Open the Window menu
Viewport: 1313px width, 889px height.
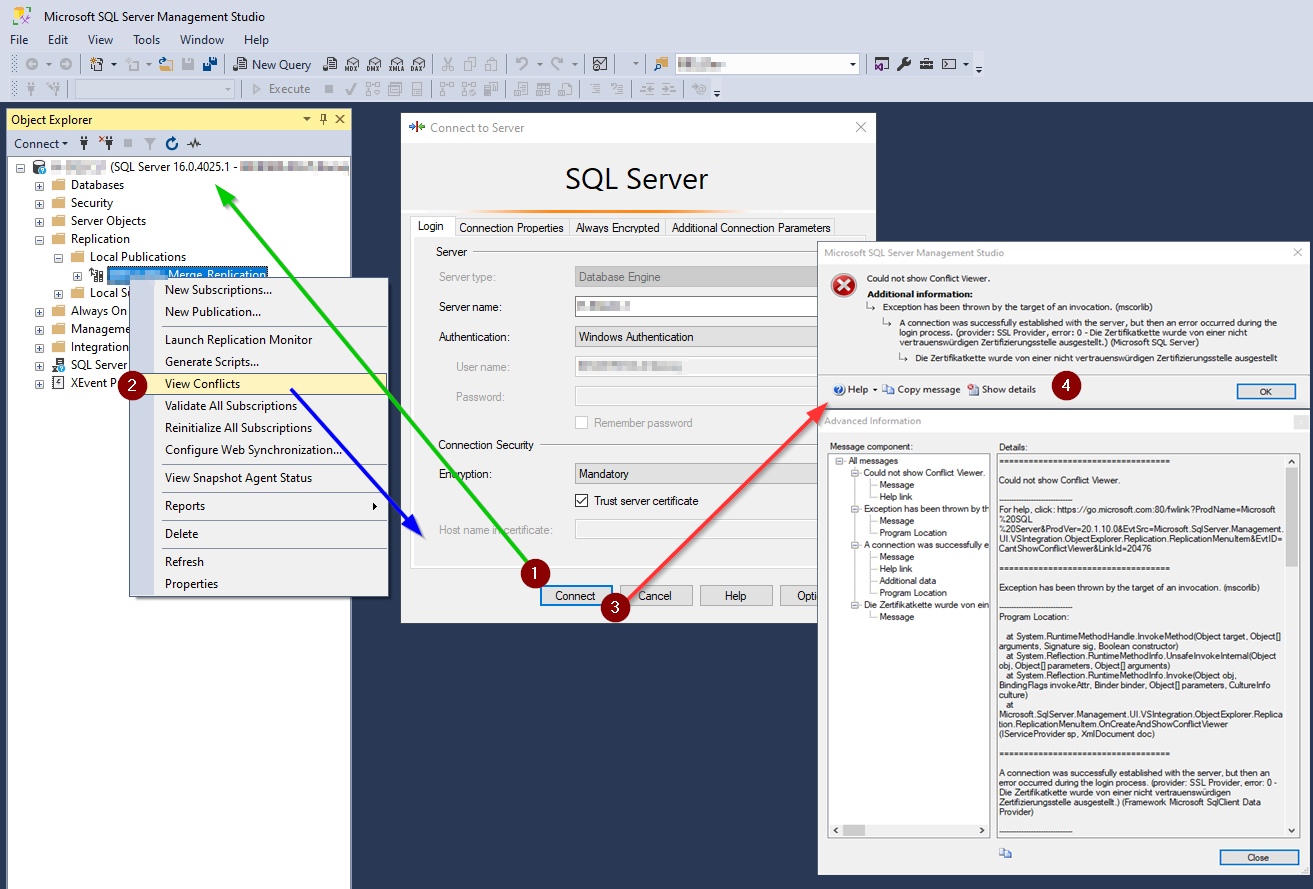pos(202,40)
